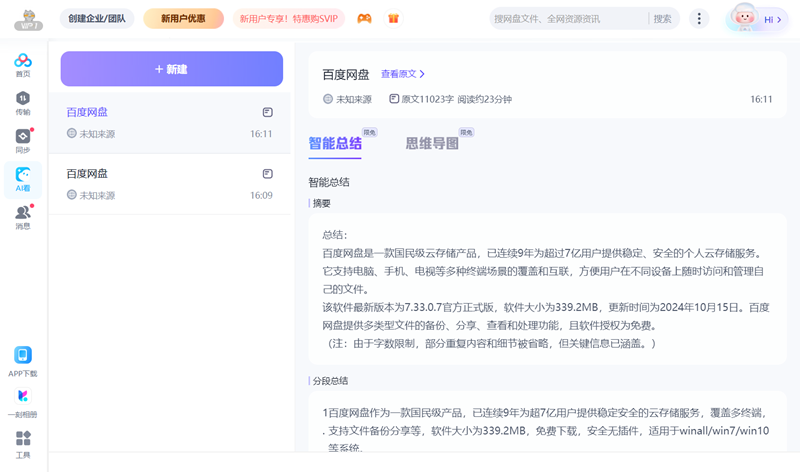Click 创建企业/团队 button
This screenshot has width=800, height=472.
pos(97,18)
